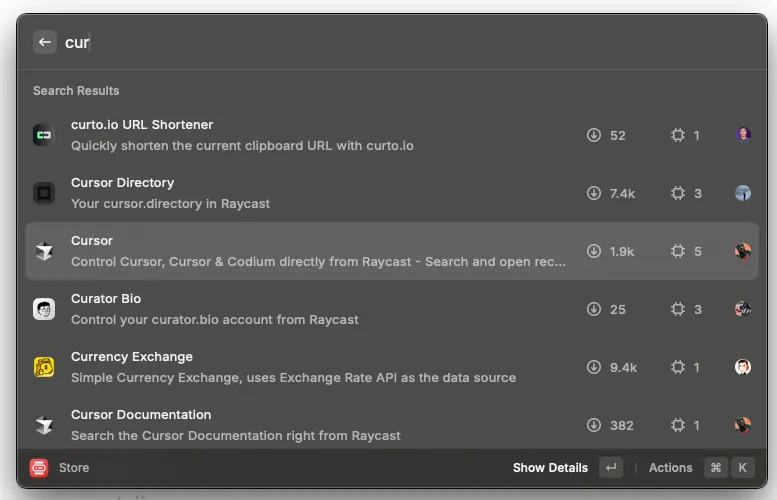Click the Cursor Directory extension icon
777x500 pixels.
[x=43, y=193]
